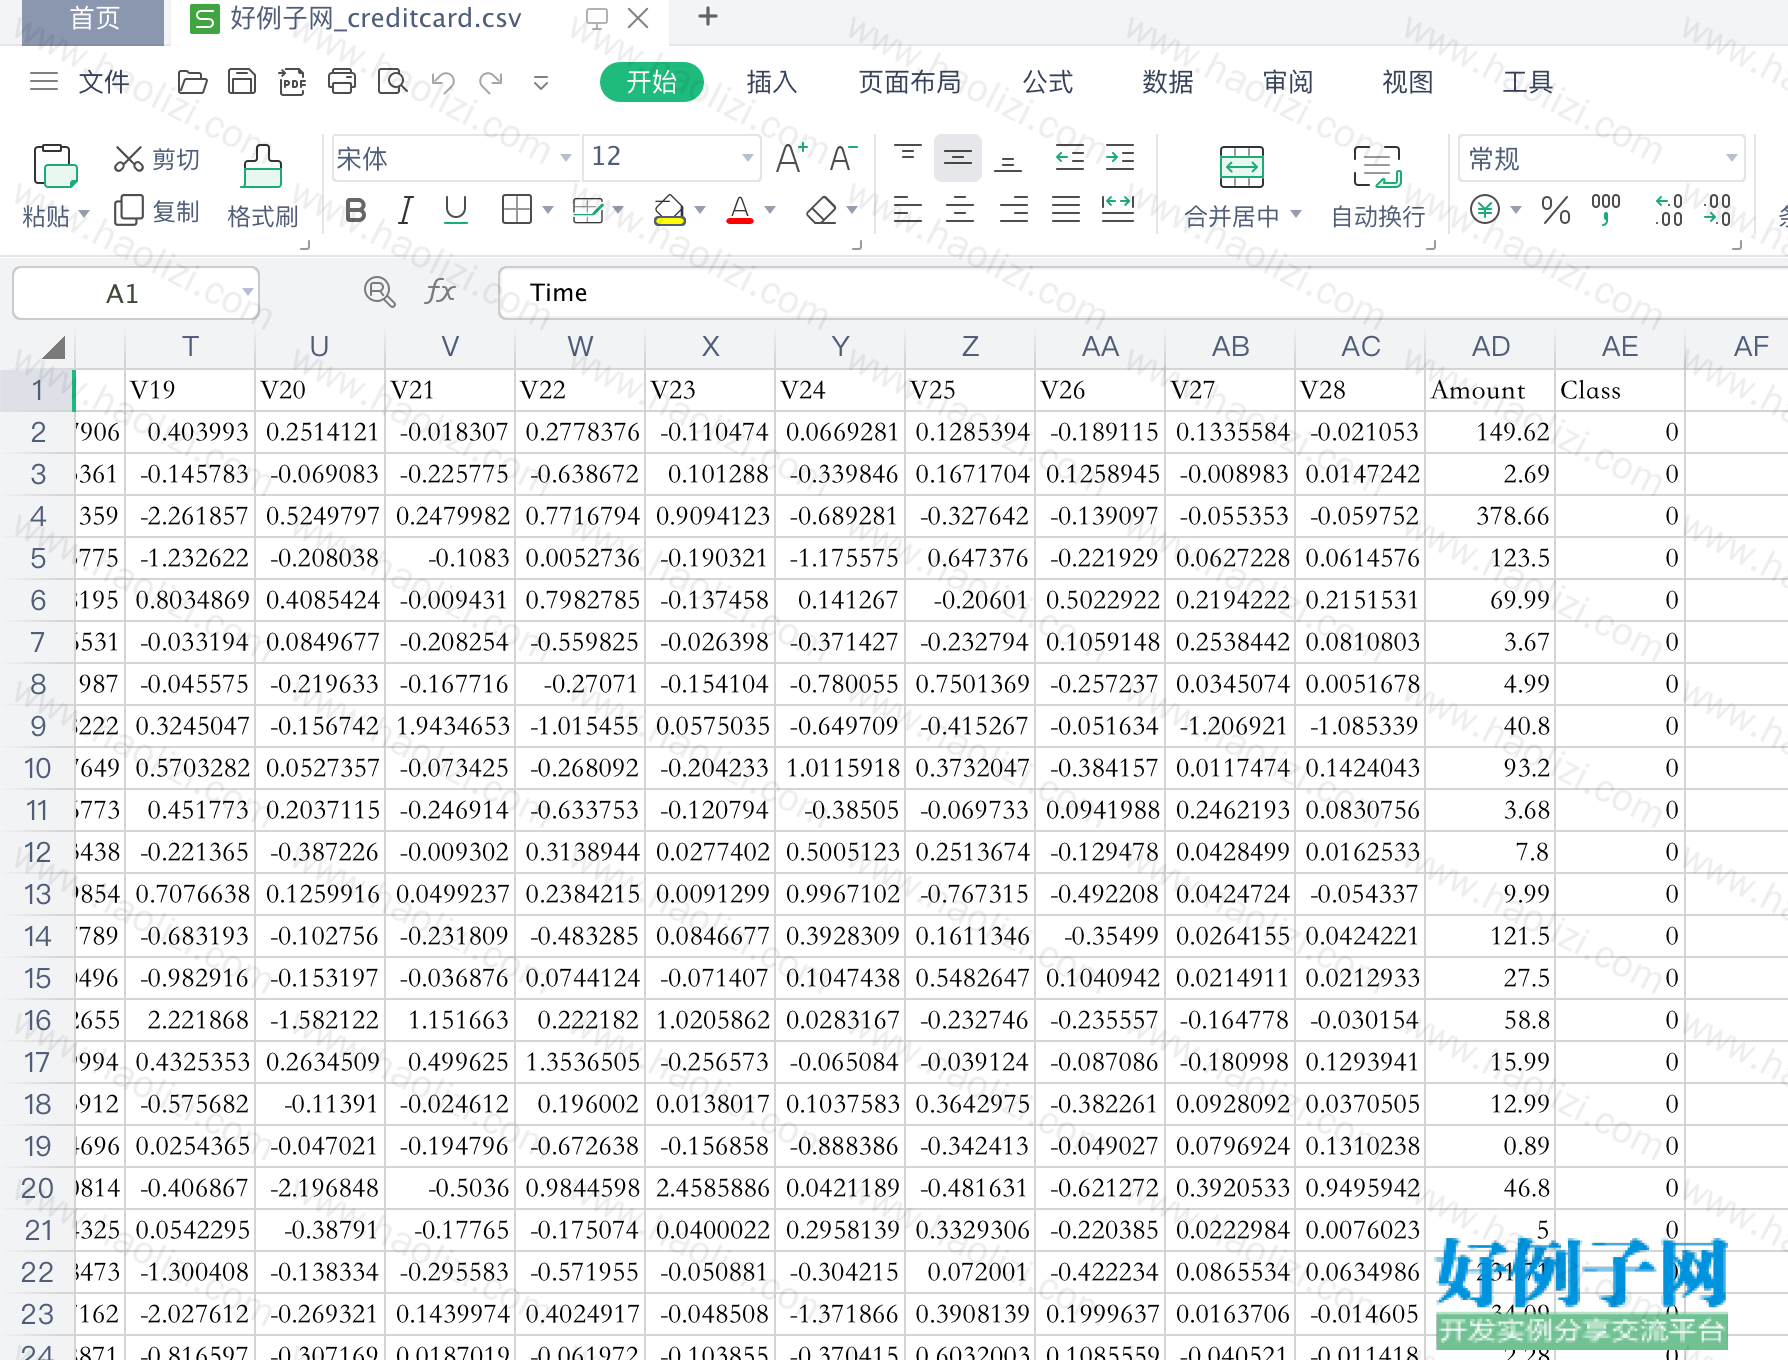
Task: Toggle underline formatting
Action: [x=456, y=210]
